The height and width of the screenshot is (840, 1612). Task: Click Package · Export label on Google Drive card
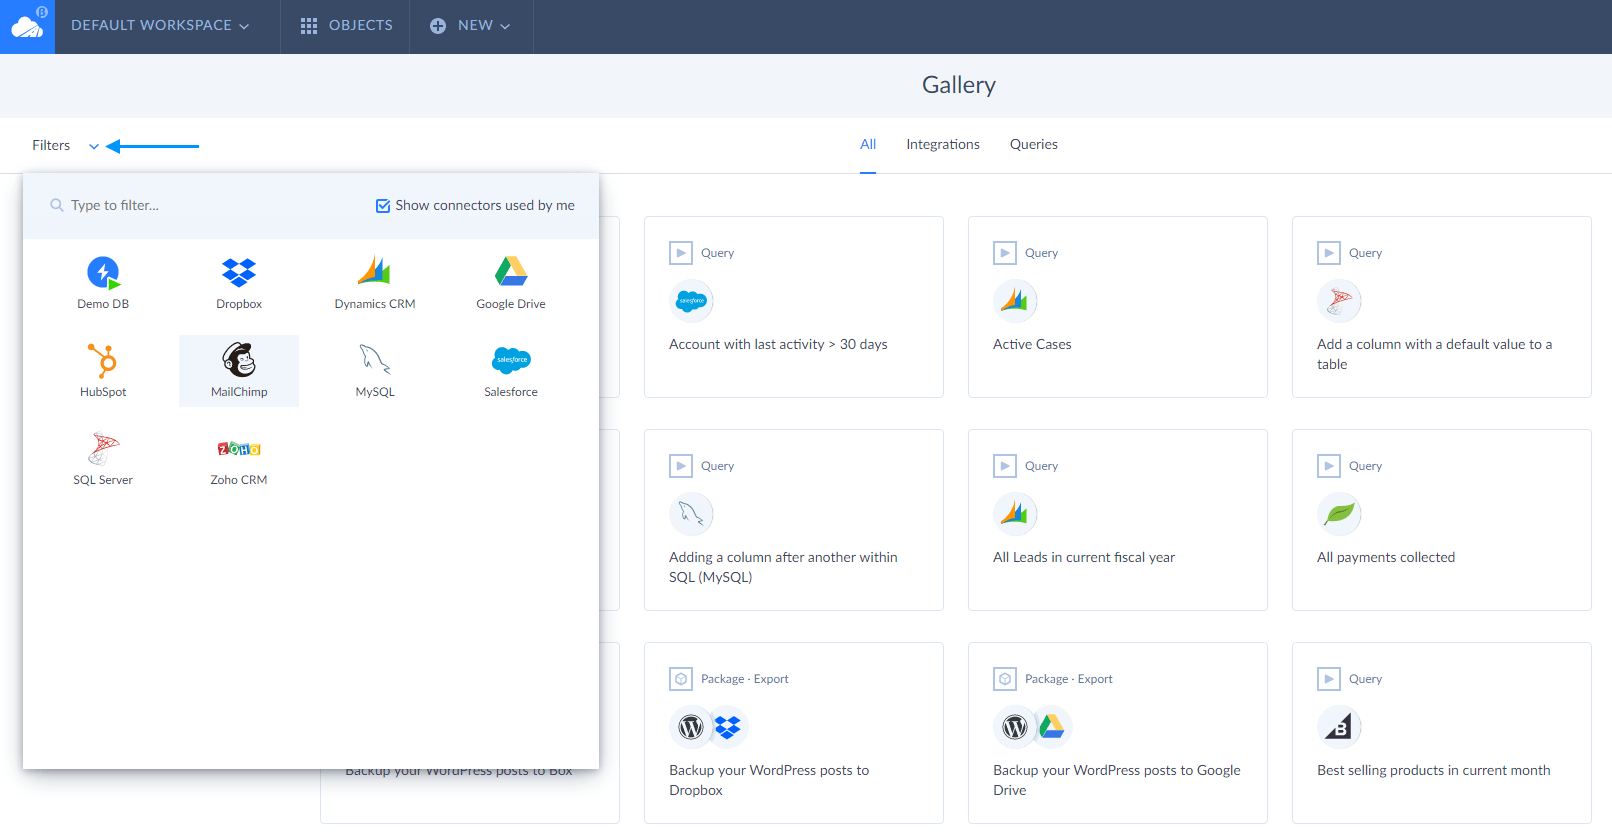(x=1069, y=679)
